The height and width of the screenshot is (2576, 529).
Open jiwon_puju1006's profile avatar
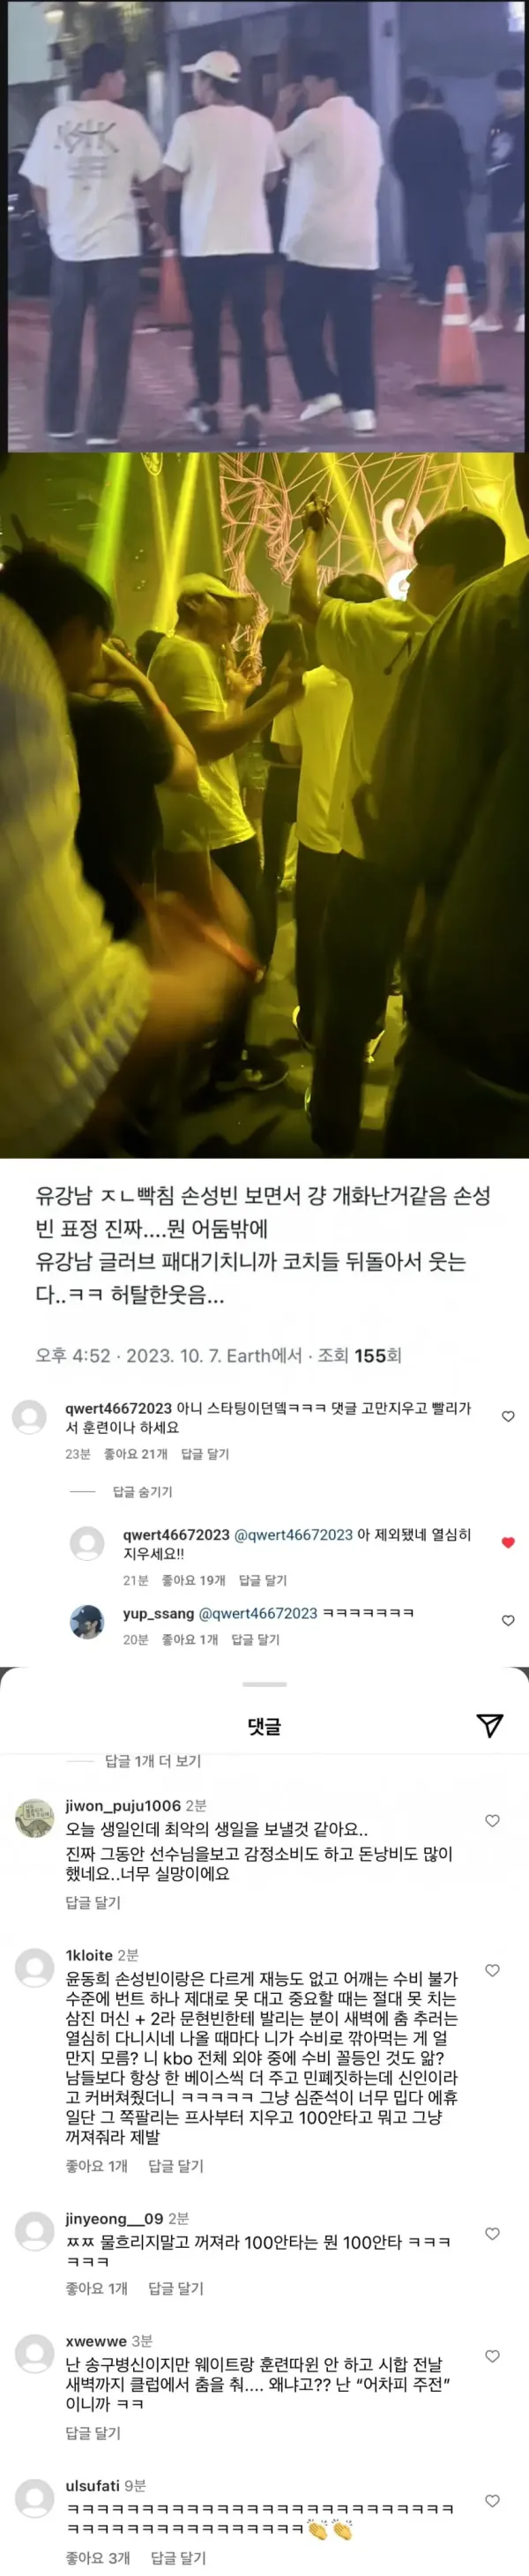point(34,1818)
